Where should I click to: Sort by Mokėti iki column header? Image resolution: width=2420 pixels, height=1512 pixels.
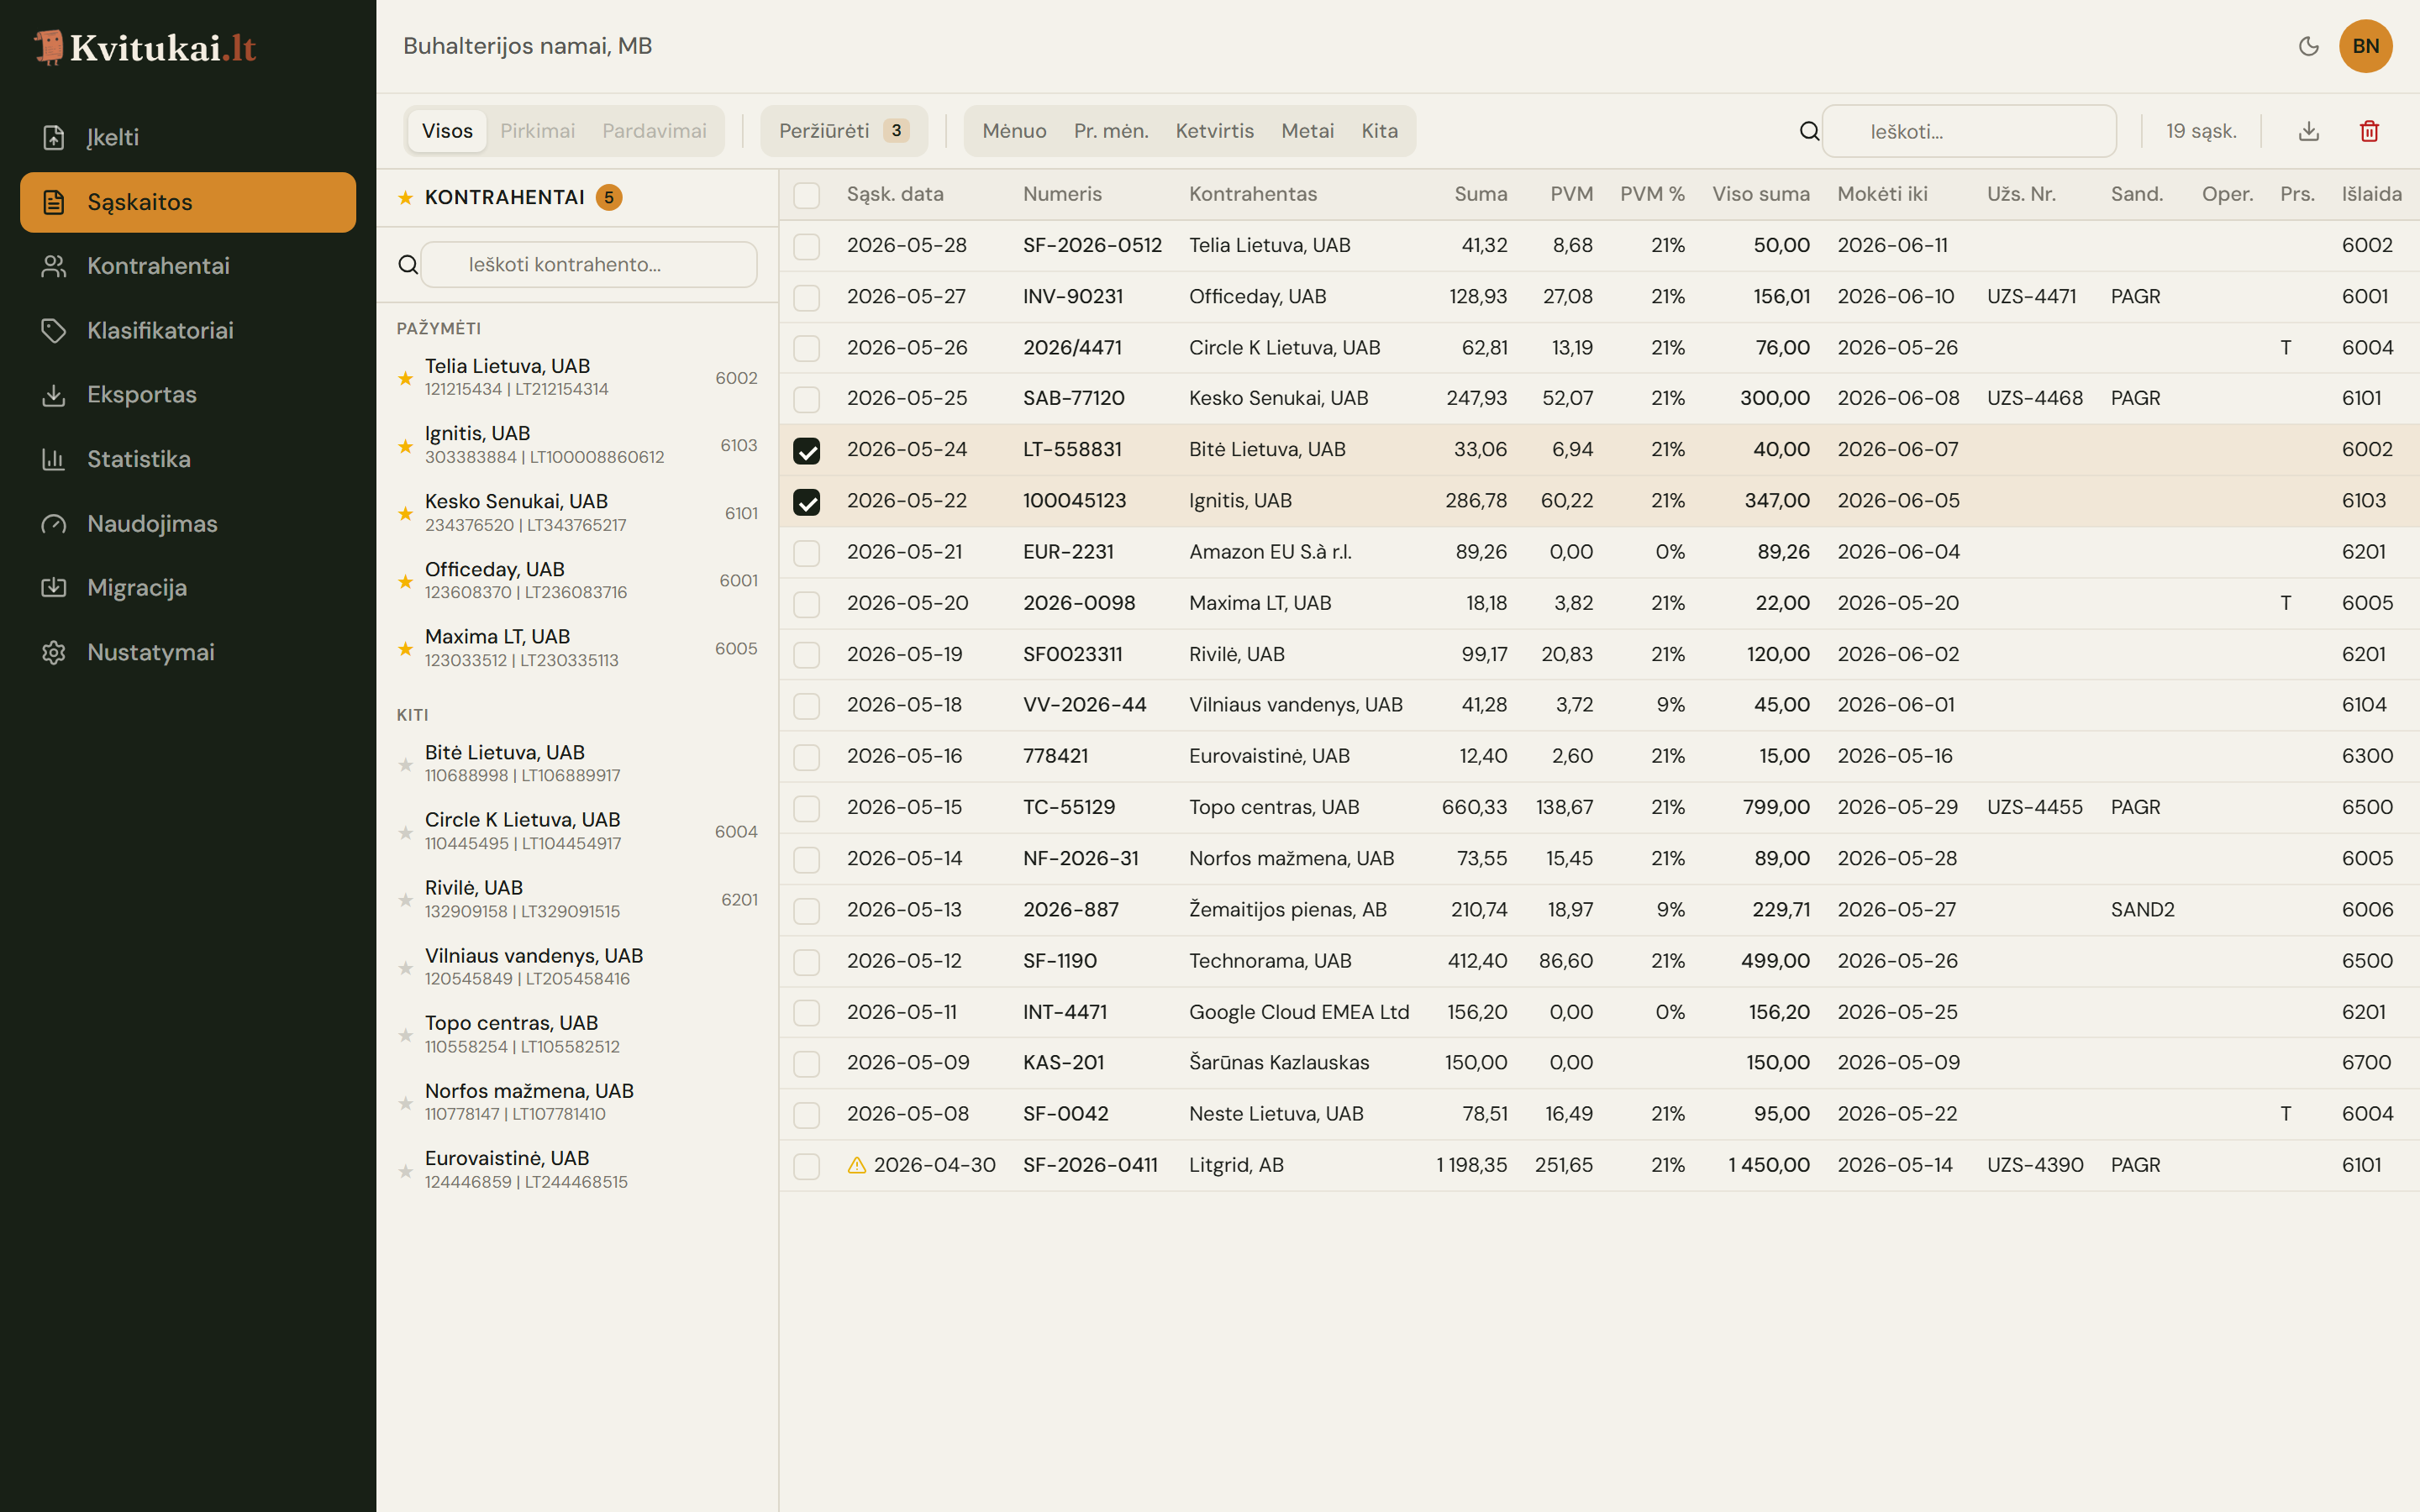(1882, 194)
